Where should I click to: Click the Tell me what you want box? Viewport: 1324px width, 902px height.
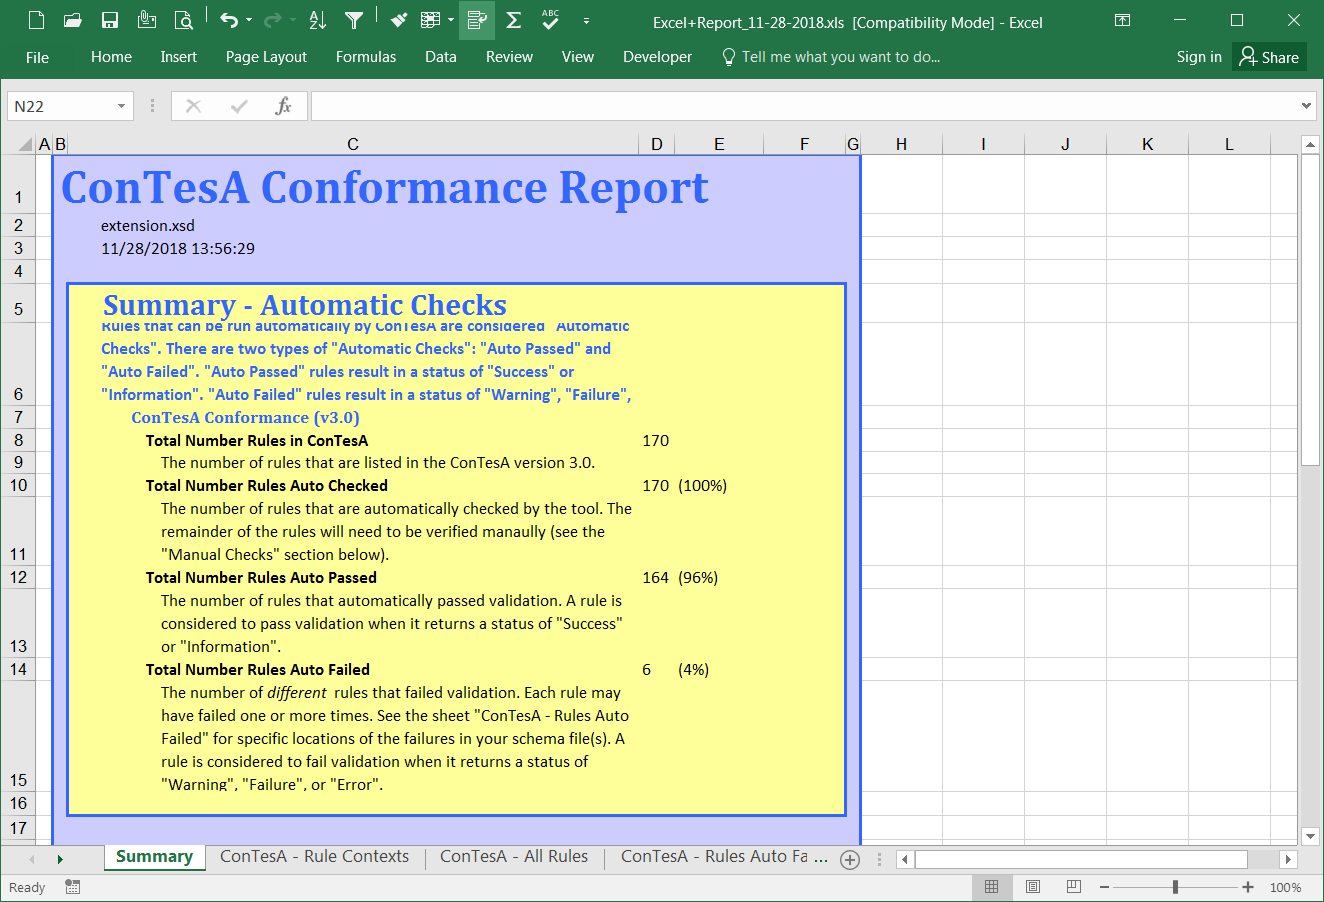coord(831,57)
